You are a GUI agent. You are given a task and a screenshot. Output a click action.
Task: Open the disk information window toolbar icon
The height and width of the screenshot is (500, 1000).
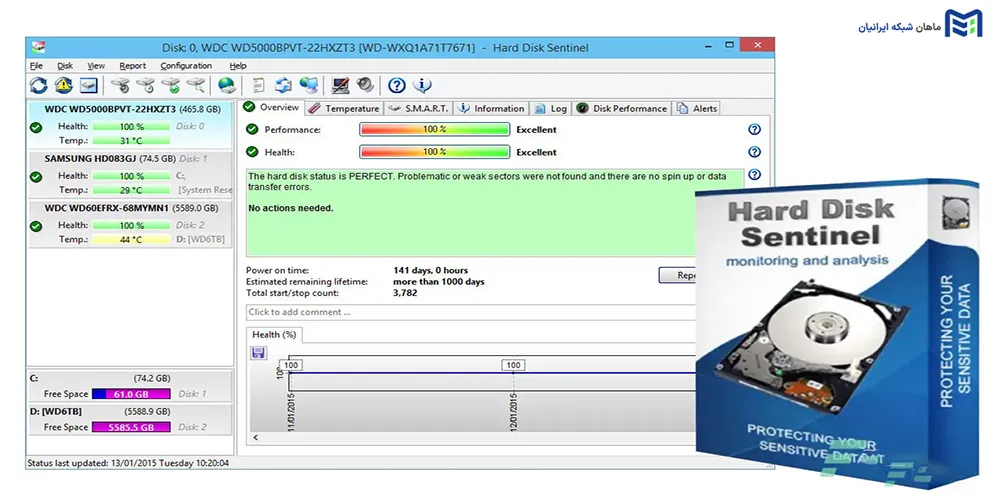pos(88,85)
